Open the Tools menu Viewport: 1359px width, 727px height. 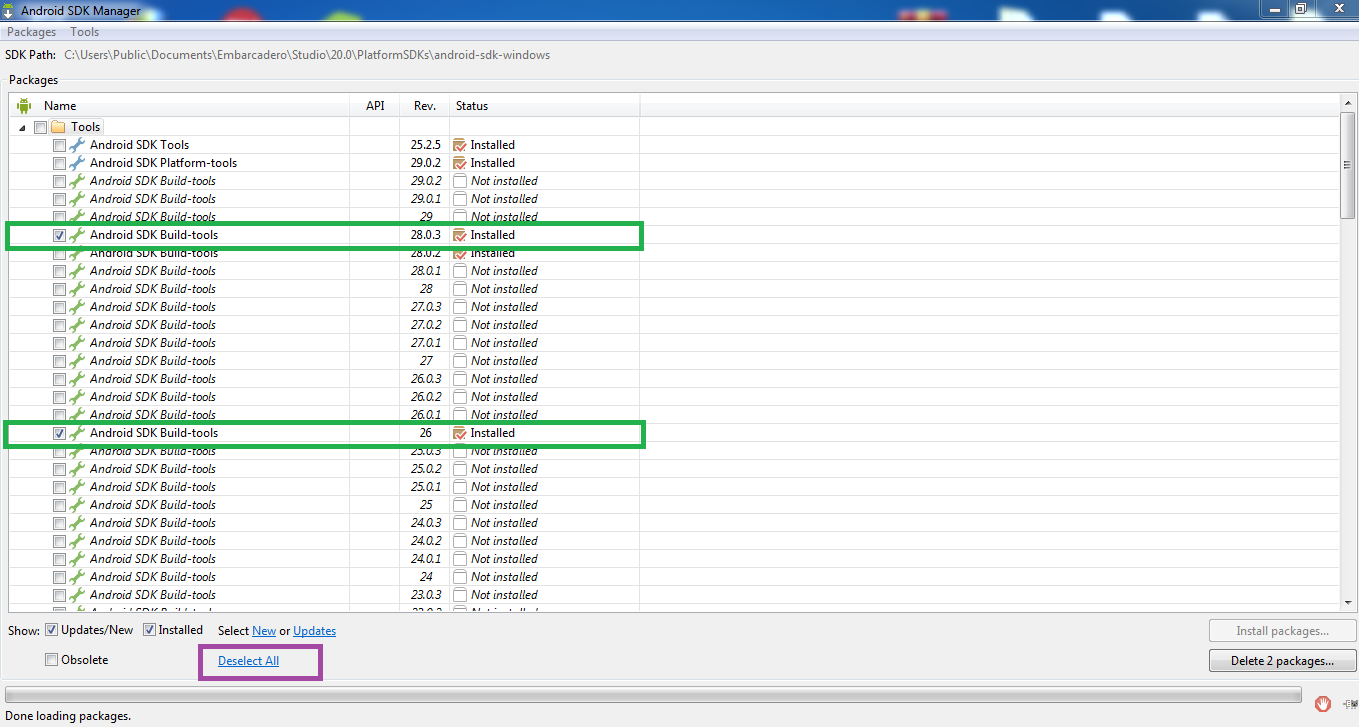click(85, 32)
